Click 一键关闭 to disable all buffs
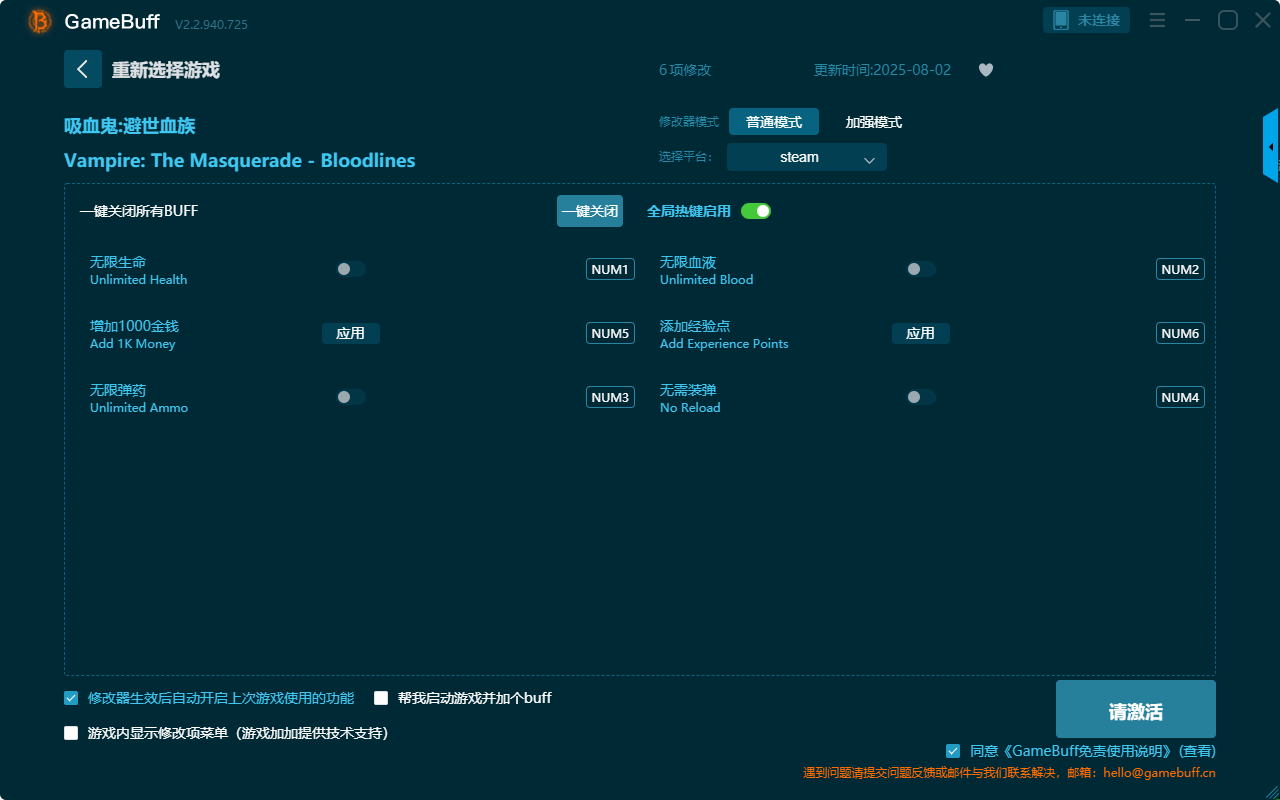This screenshot has width=1280, height=800. (x=590, y=211)
